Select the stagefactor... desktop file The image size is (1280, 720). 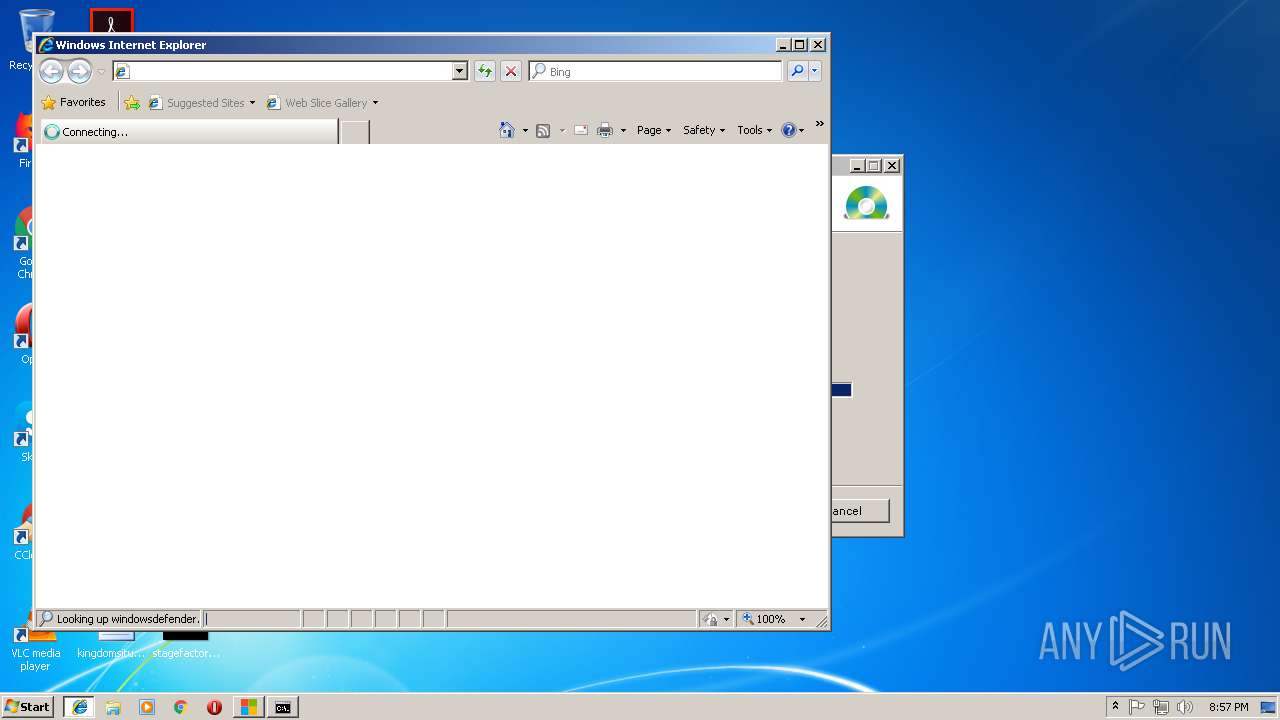click(x=186, y=645)
